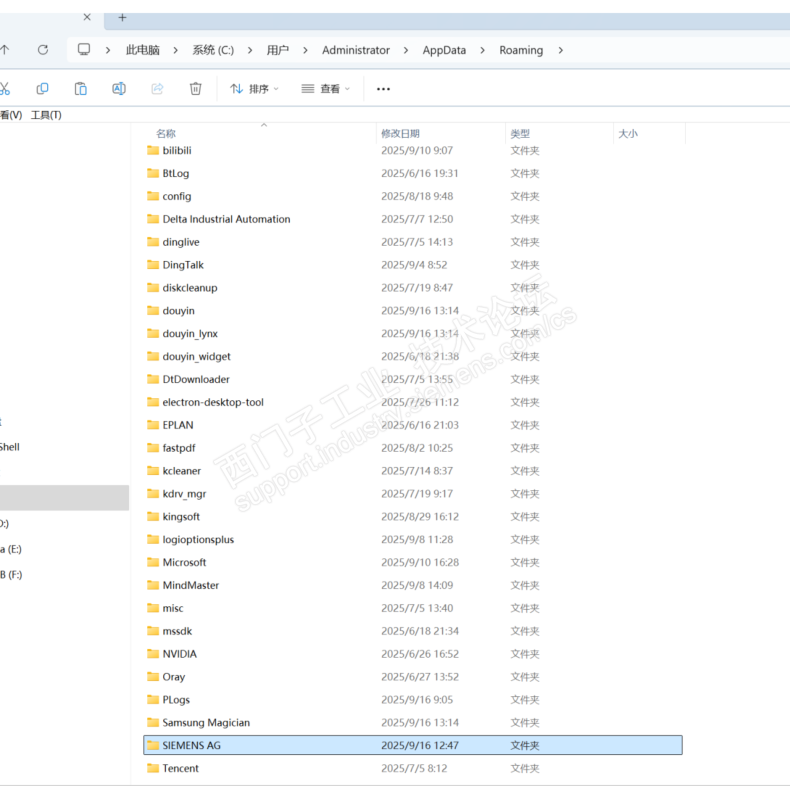Sort by 大小 column header
Viewport: 790px width, 786px height.
(628, 134)
